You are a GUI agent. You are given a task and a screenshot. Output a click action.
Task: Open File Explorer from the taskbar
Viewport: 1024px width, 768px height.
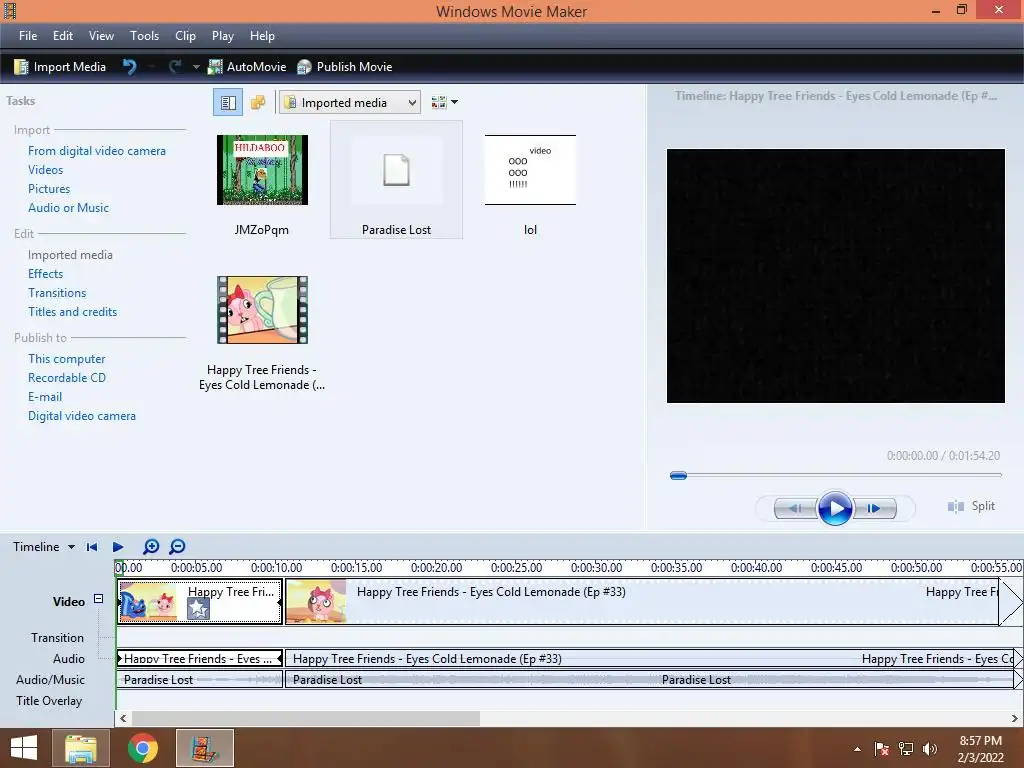(x=81, y=748)
